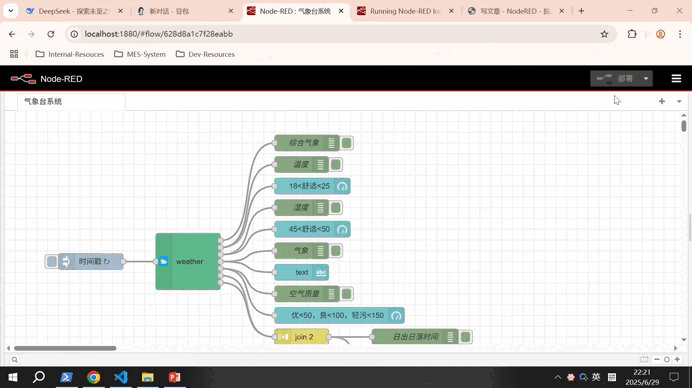This screenshot has width=692, height=388.
Task: Click gauge icon on 优<50 air quality node
Action: (396, 316)
